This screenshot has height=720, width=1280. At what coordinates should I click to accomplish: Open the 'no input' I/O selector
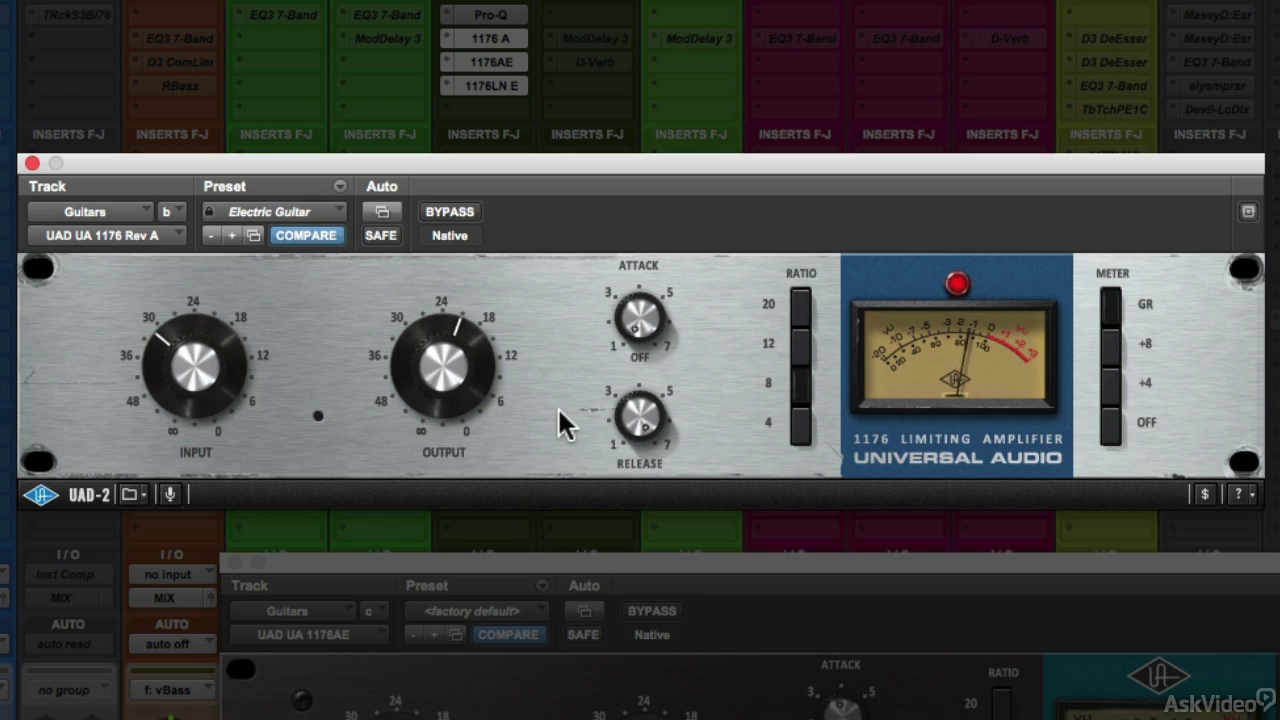(x=172, y=575)
